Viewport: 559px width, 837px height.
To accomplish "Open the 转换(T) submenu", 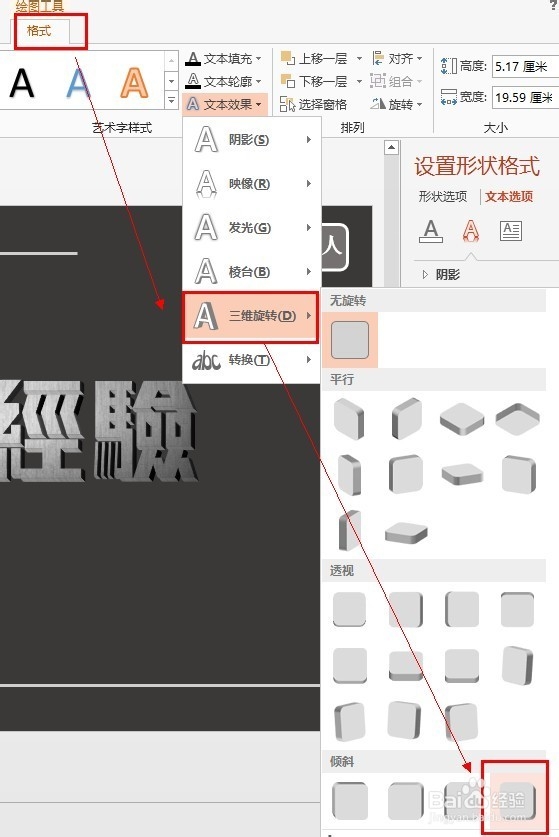I will click(x=251, y=360).
